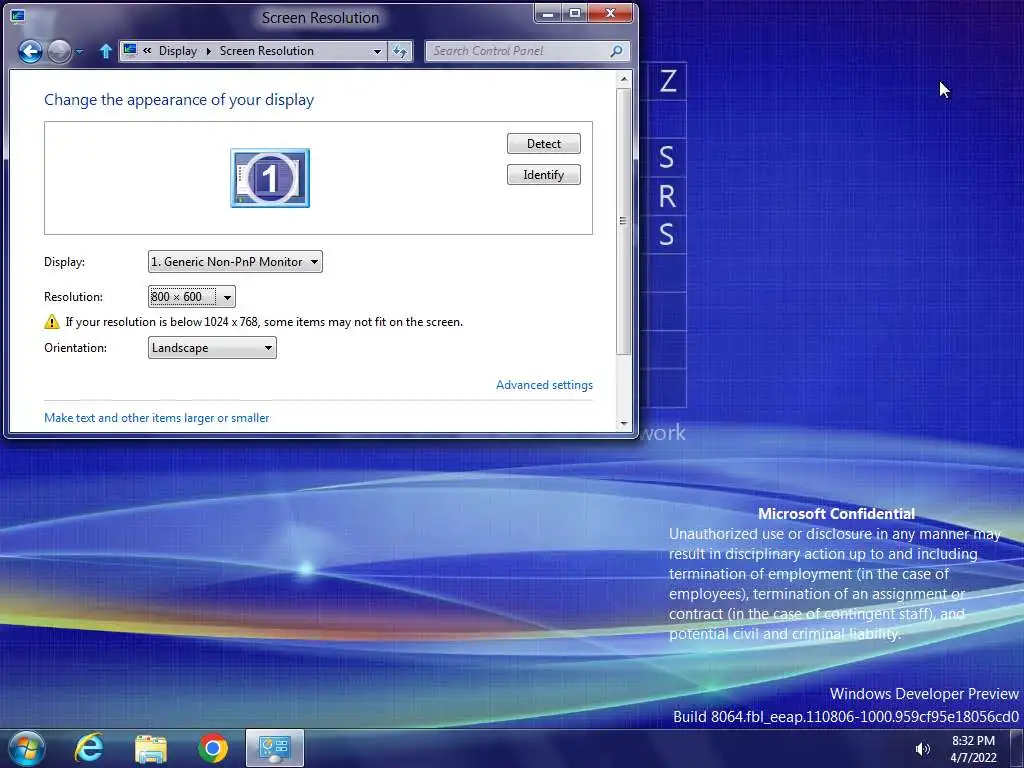Screen dimensions: 1024x768
Task: Select the monitor 1 thumbnail
Action: coord(270,178)
